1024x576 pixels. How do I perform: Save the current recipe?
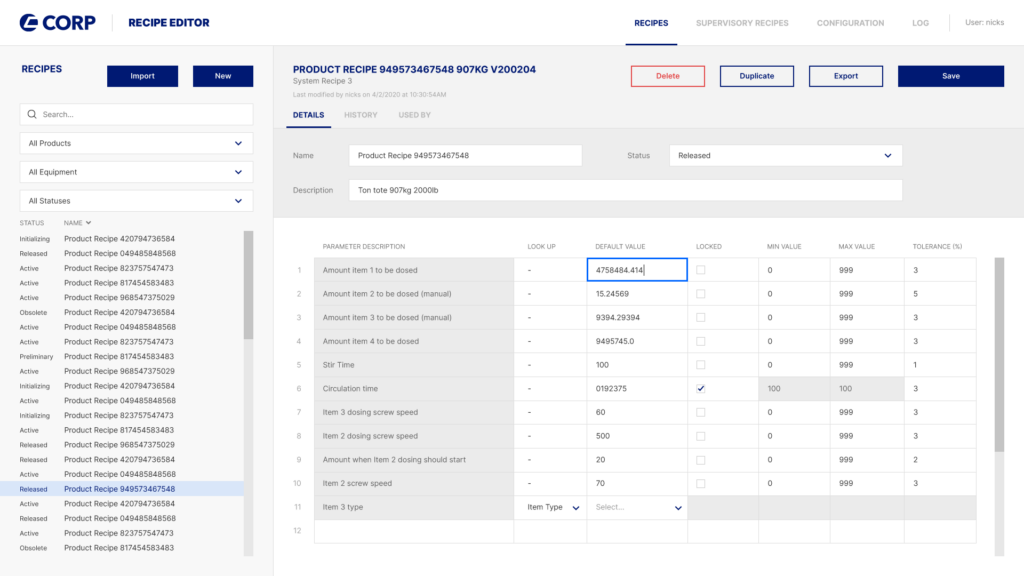[950, 76]
